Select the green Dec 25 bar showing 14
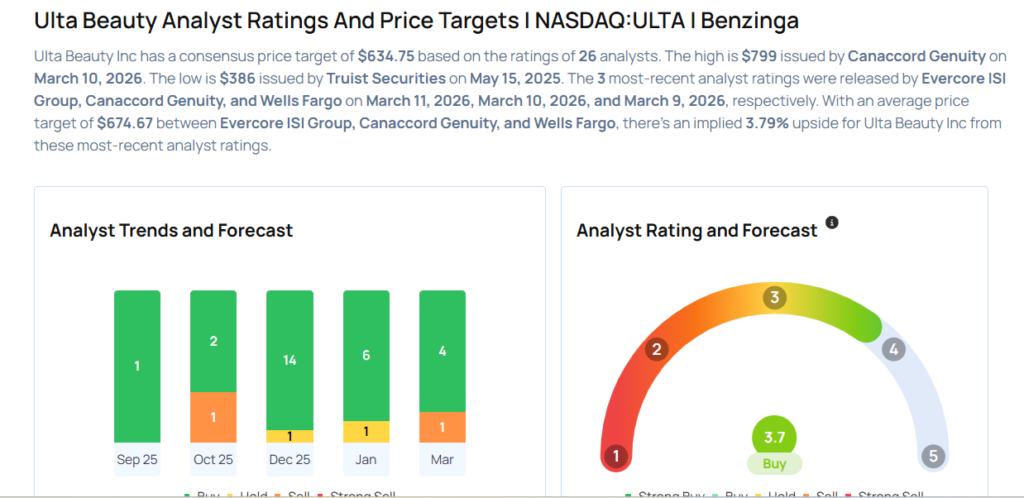Viewport: 1024px width, 498px height. tap(290, 360)
